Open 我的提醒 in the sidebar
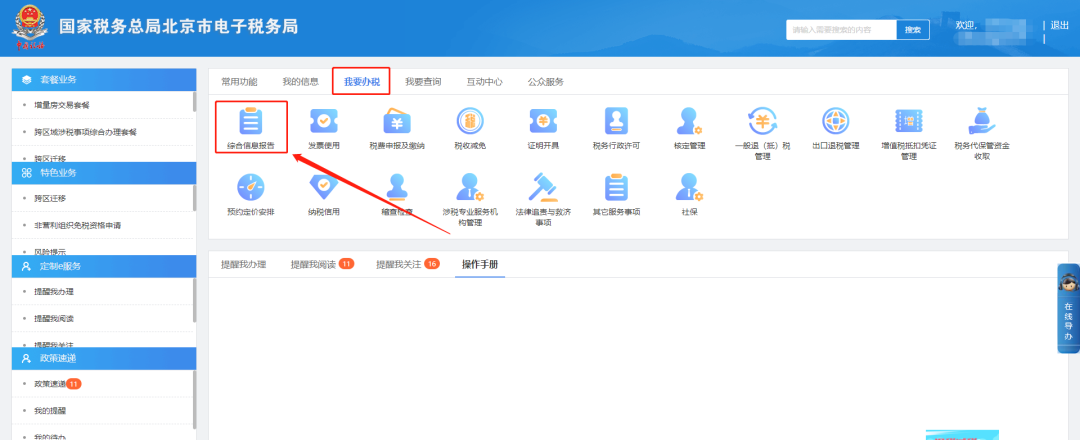Viewport: 1080px width, 440px height. 50,410
